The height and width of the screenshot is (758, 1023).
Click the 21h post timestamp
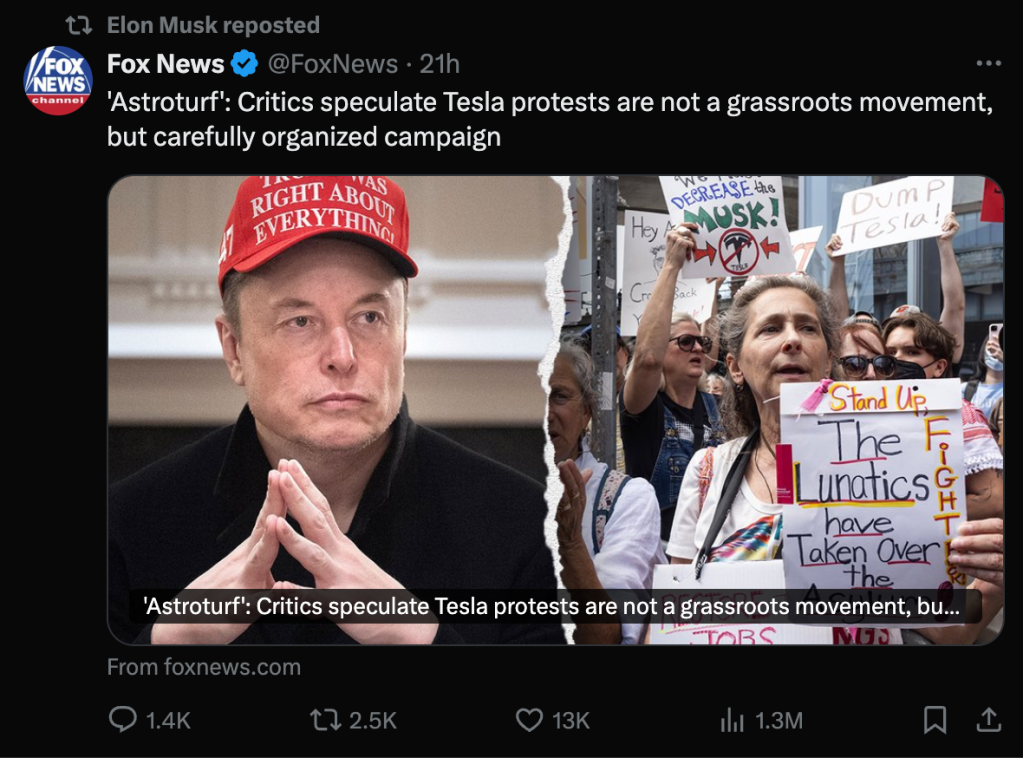[439, 64]
